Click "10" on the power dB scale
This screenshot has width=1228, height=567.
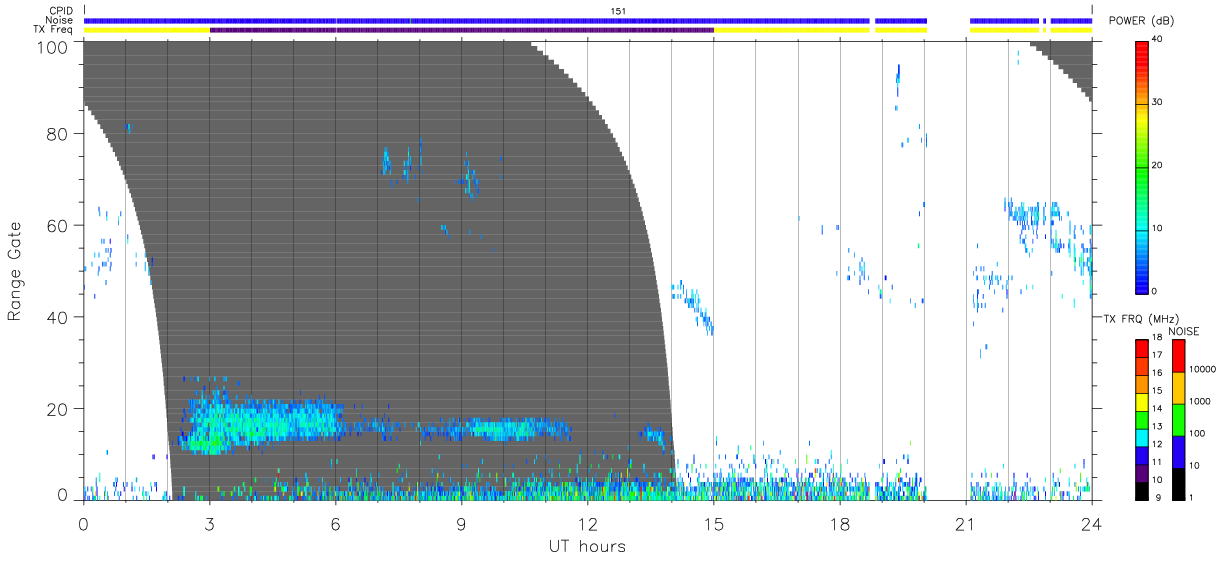[1159, 229]
